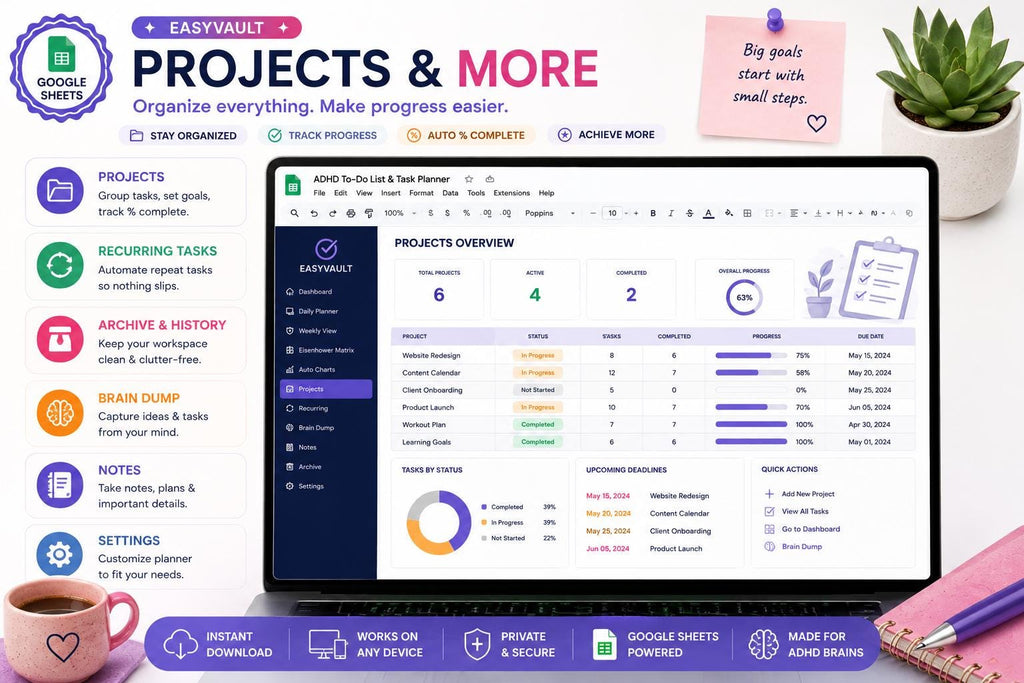Open the Format menu

(421, 193)
